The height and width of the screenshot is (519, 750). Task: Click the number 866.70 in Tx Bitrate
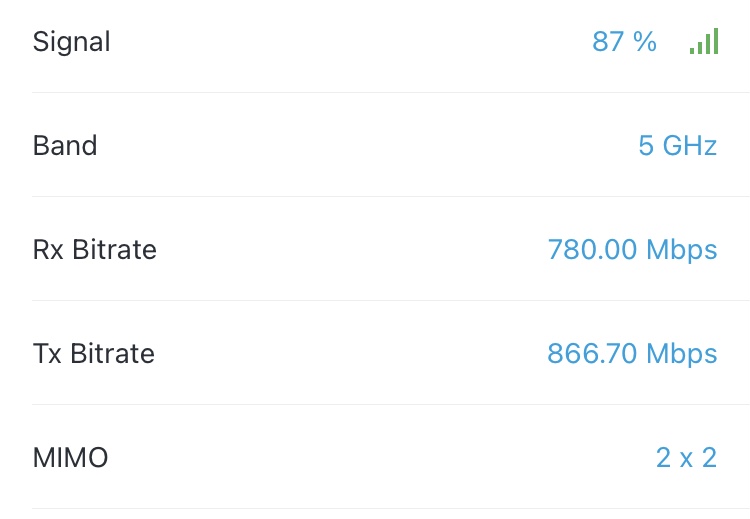tap(592, 354)
